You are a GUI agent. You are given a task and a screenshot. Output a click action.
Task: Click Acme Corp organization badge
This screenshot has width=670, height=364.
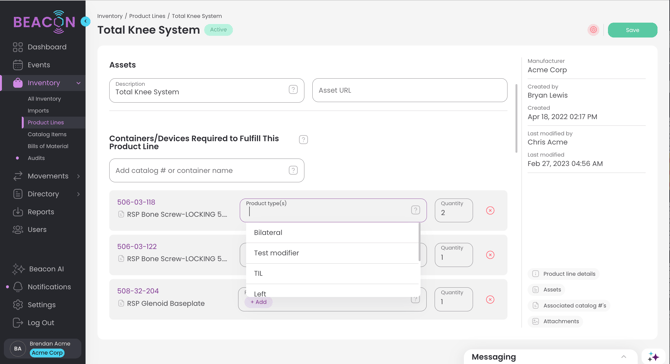point(47,353)
